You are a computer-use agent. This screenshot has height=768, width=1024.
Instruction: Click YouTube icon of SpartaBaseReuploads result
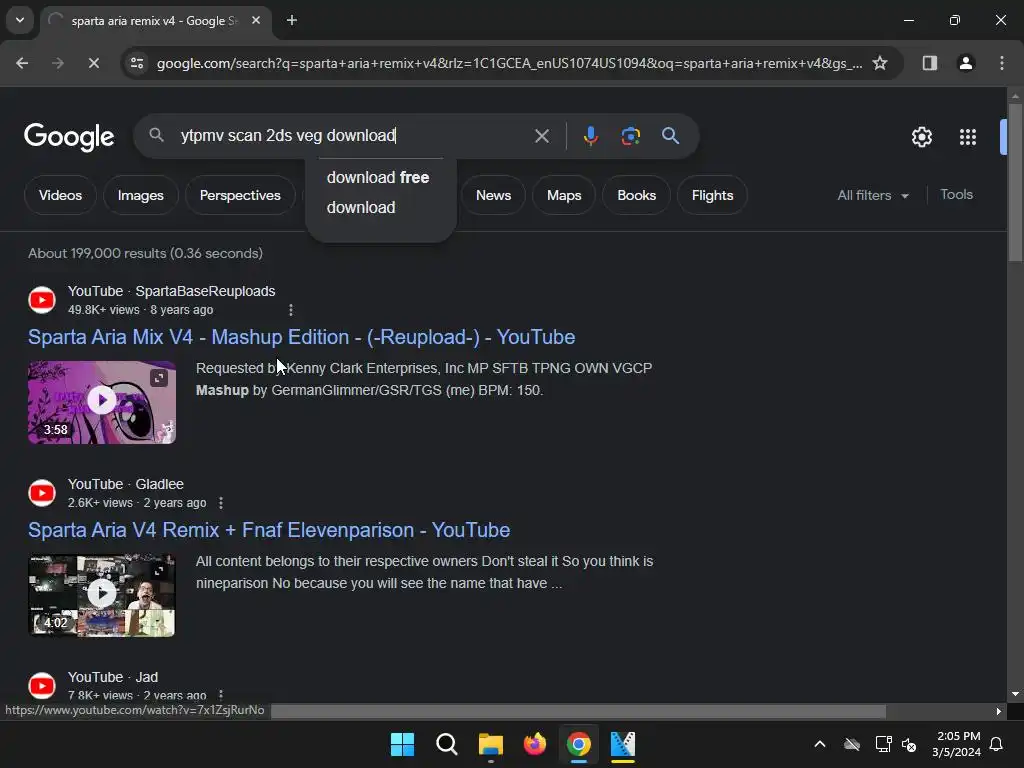(x=42, y=300)
